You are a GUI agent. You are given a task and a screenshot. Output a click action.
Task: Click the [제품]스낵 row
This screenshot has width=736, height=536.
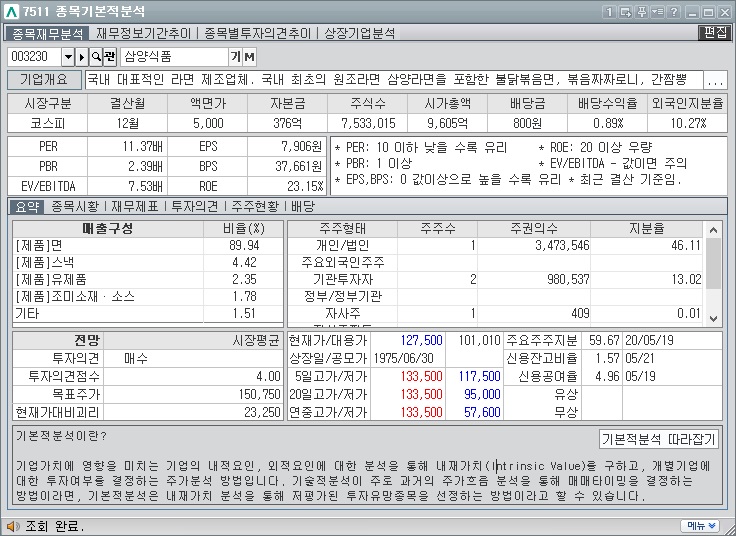148,262
